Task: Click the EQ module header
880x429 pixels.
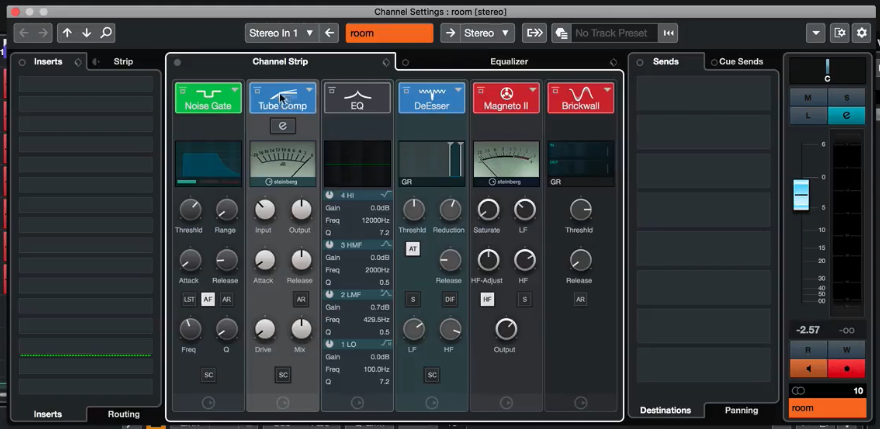Action: pyautogui.click(x=357, y=98)
